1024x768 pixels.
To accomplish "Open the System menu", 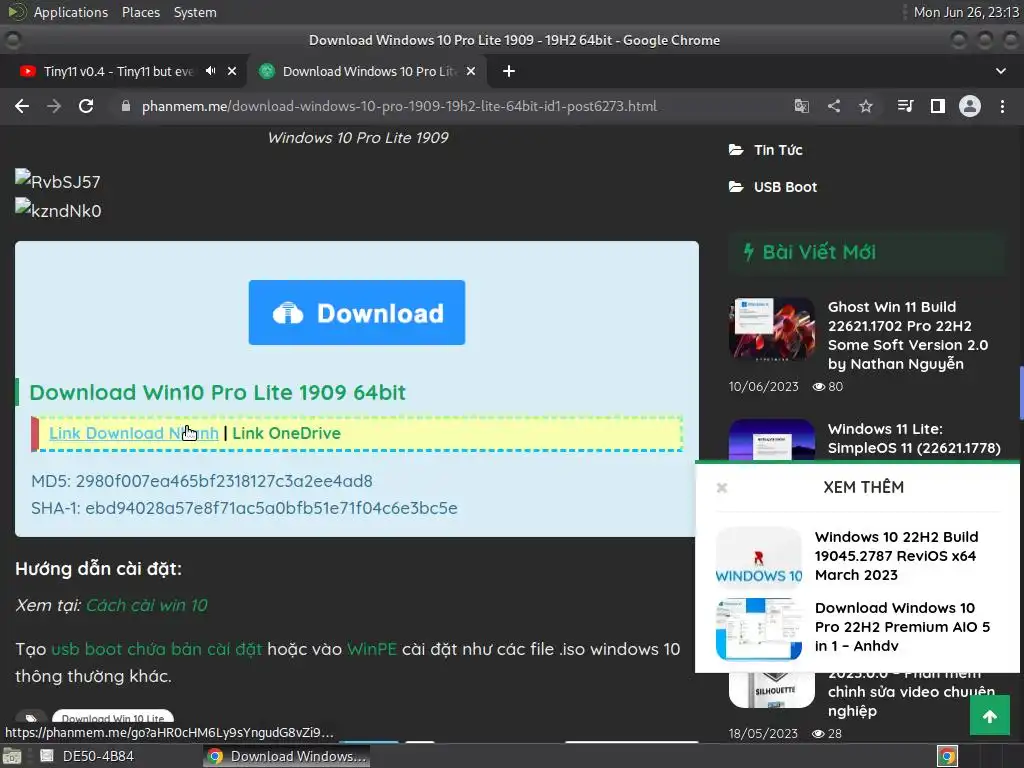I will [x=195, y=12].
